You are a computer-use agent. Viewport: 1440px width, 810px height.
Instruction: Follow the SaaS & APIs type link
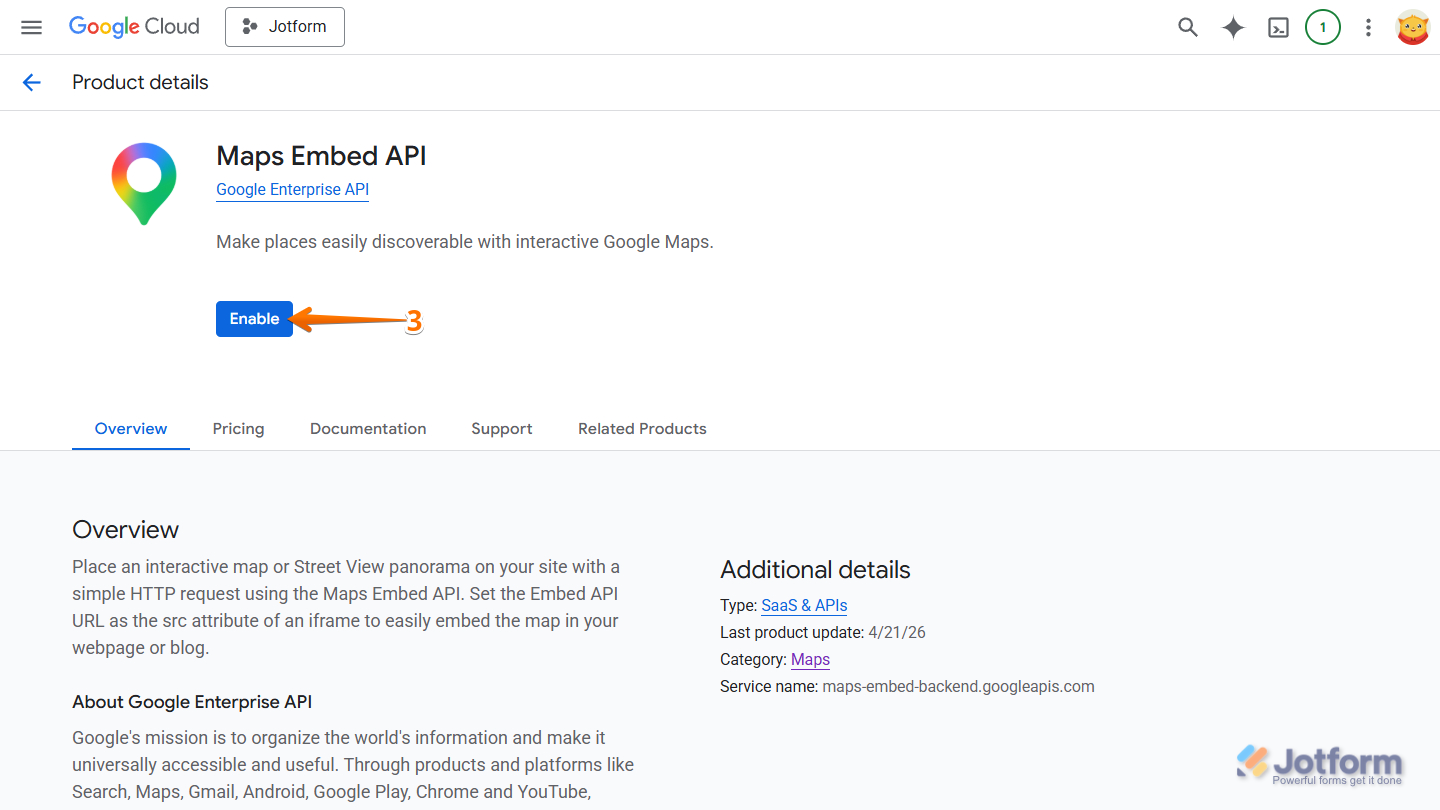pos(804,605)
